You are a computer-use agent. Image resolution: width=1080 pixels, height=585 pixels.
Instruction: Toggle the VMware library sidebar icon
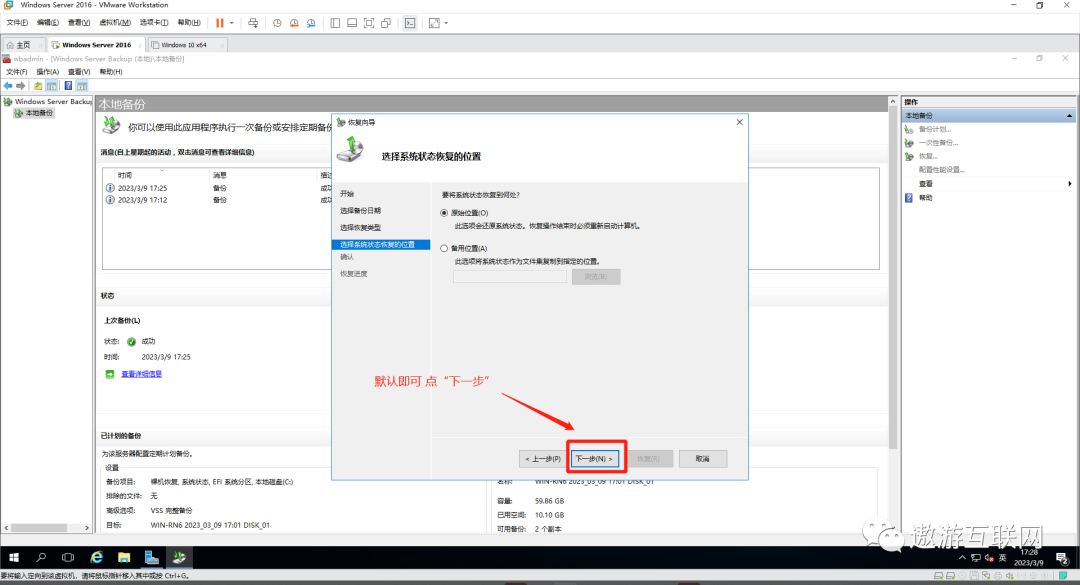click(335, 23)
